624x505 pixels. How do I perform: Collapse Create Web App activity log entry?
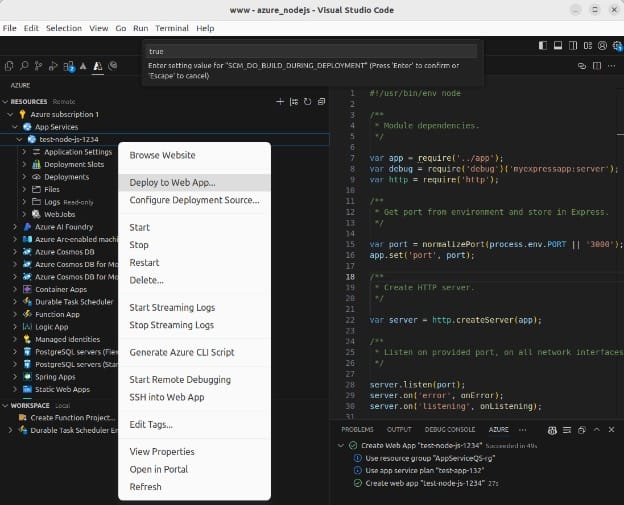[x=341, y=446]
